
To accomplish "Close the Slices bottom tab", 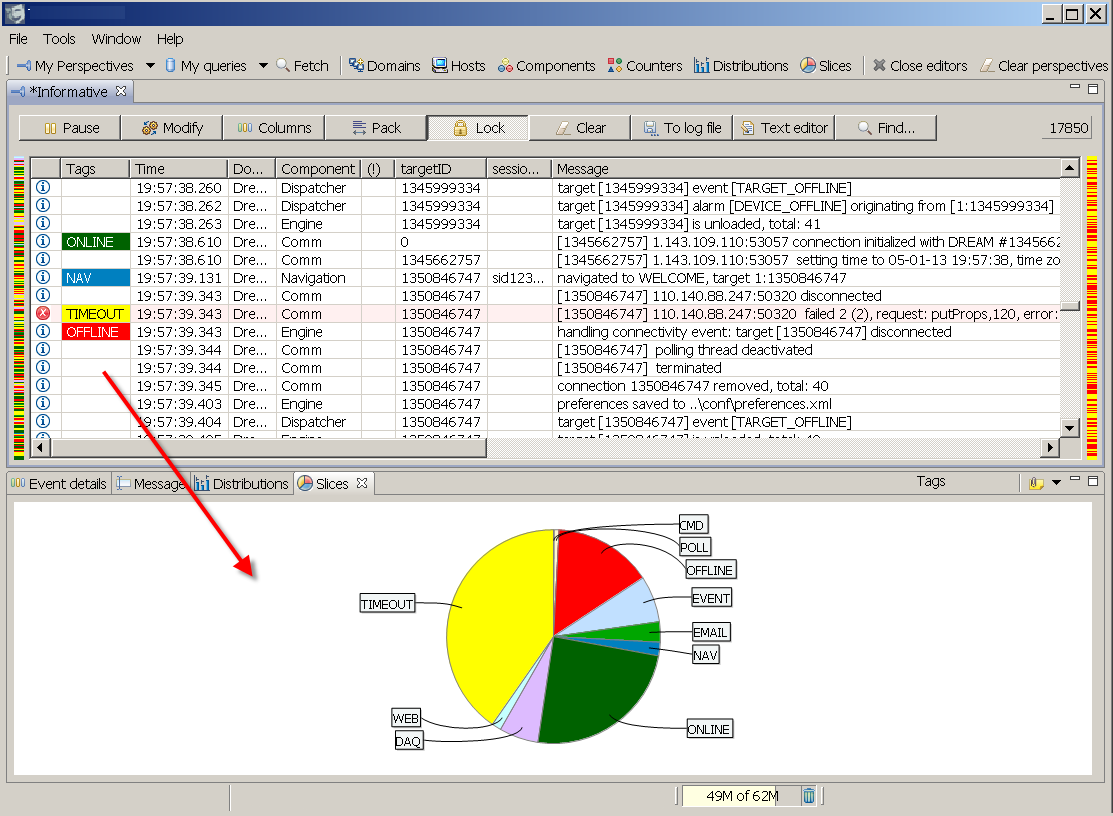I will (362, 483).
